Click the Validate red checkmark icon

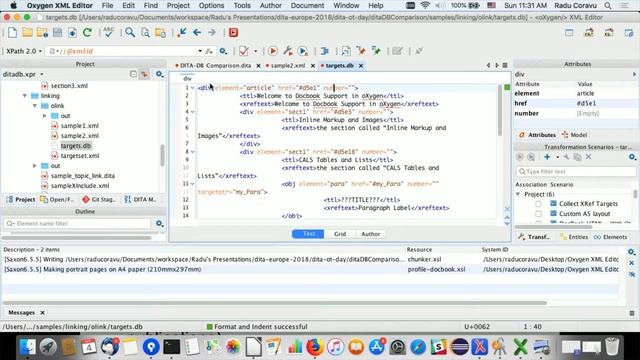pos(244,51)
